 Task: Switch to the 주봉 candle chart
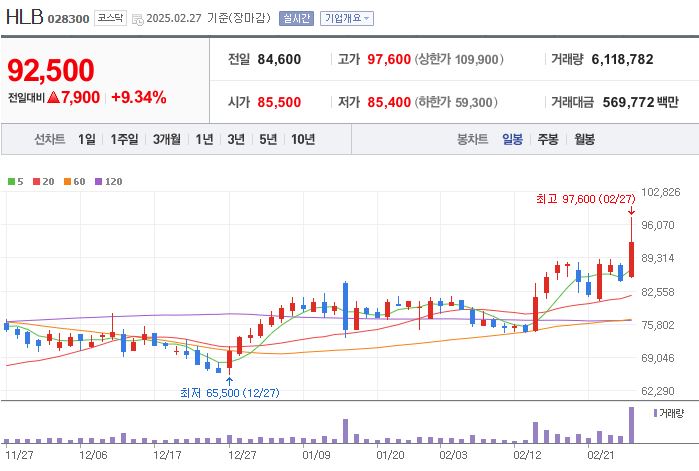tap(548, 139)
